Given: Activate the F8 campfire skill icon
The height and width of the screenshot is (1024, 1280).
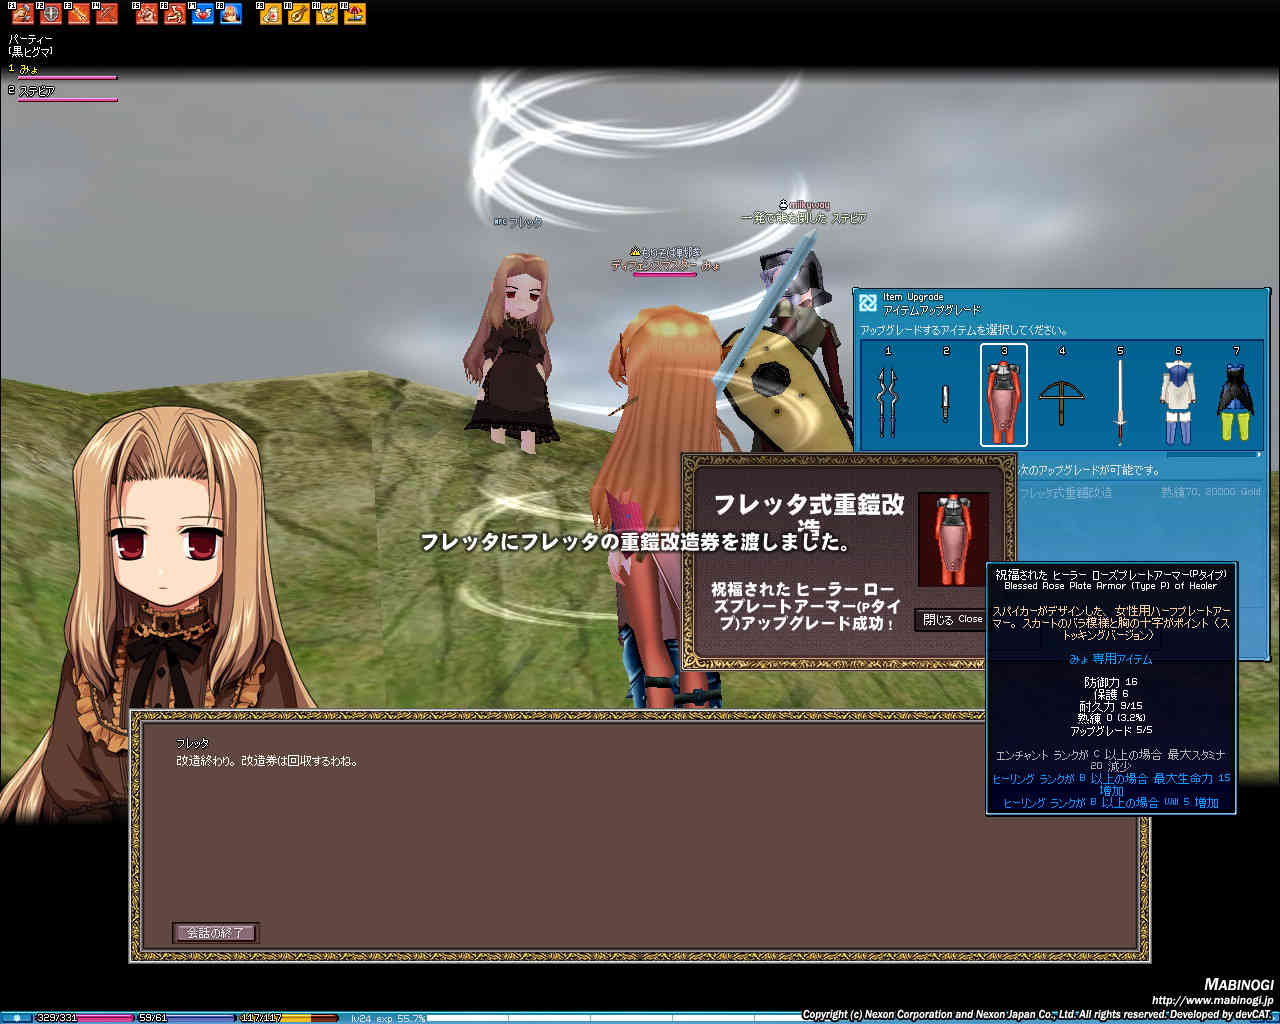Looking at the screenshot, I should (x=230, y=14).
